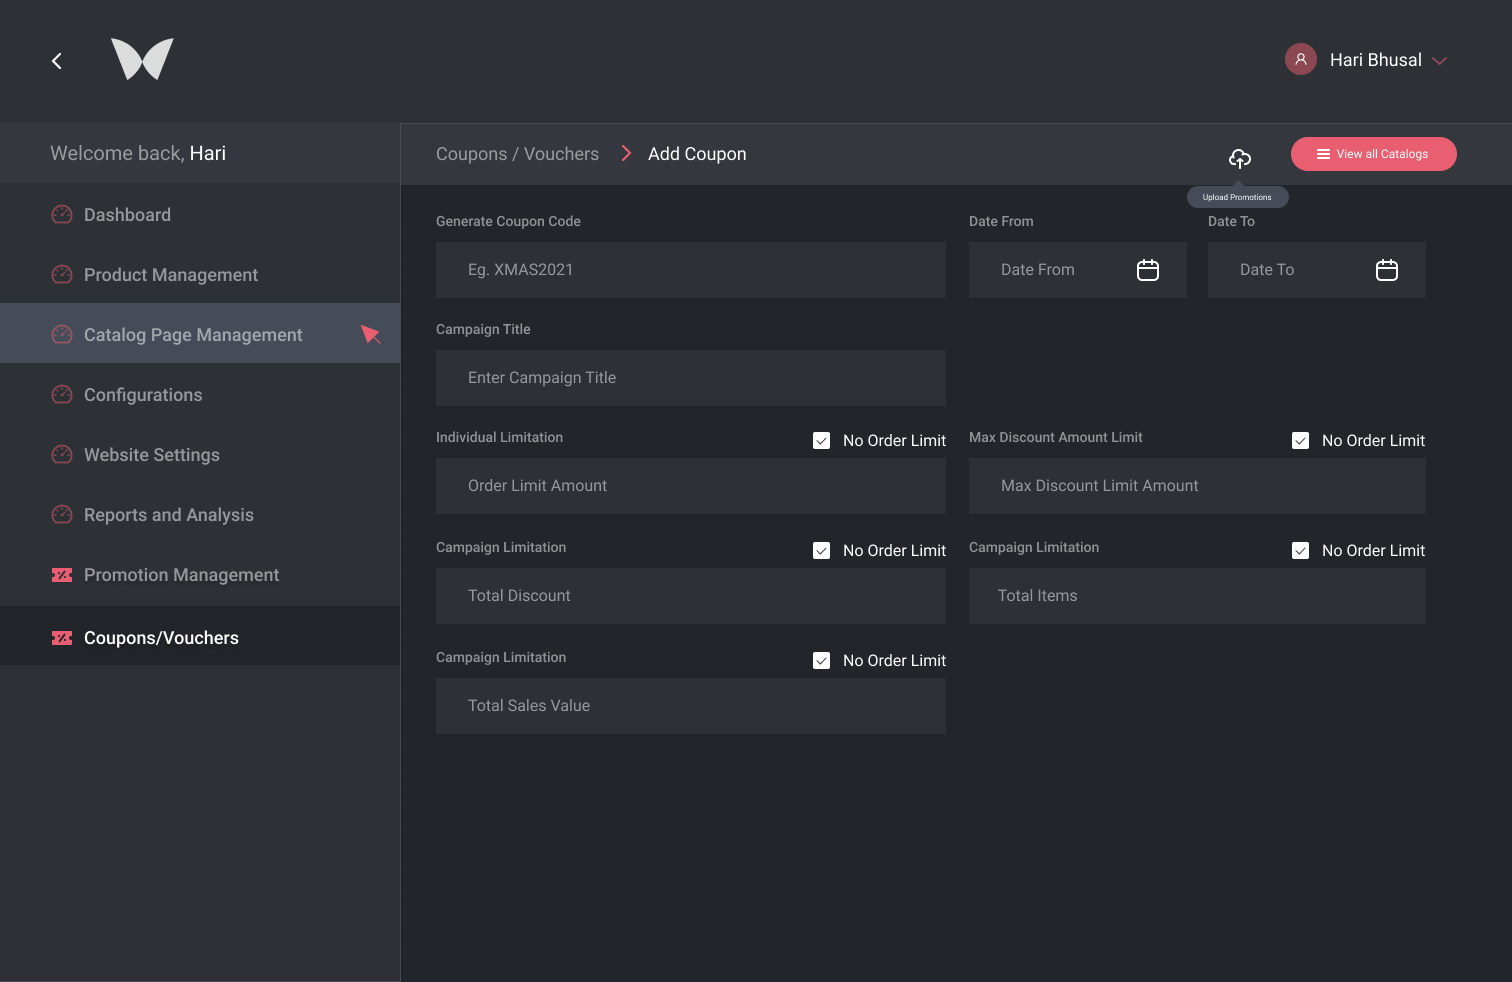Screen dimensions: 1512x982
Task: Click the butterfly logo in the header
Action: 142,59
